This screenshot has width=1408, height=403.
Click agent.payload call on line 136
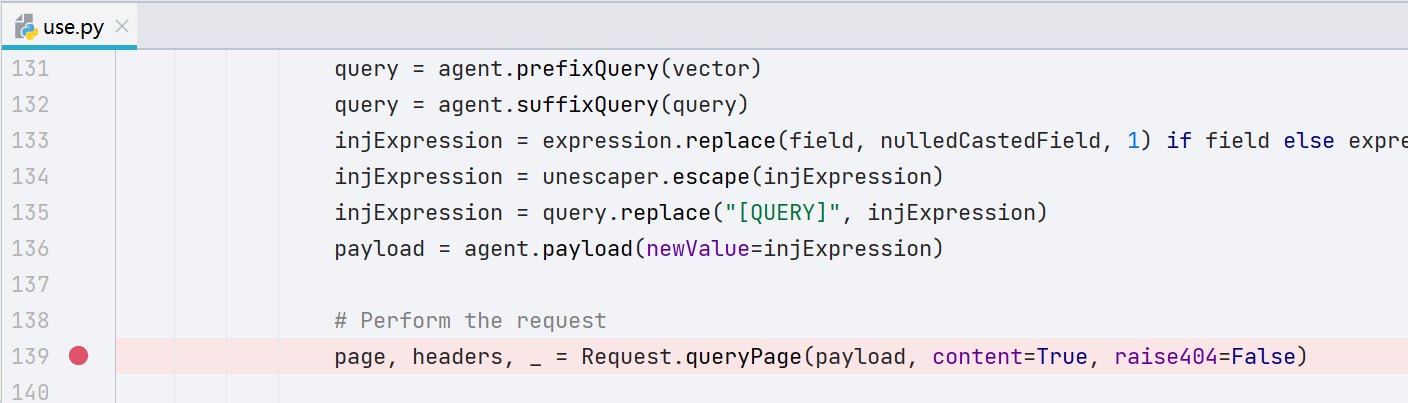click(549, 249)
